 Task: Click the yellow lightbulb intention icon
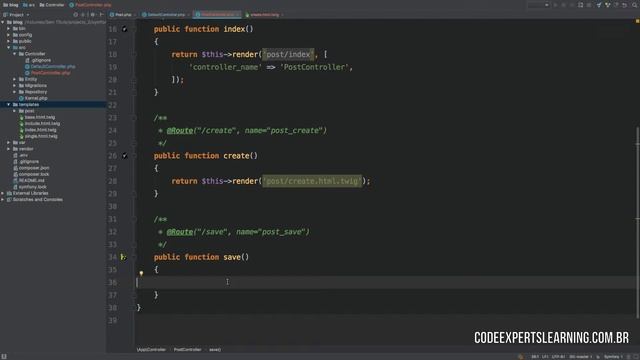coord(141,273)
